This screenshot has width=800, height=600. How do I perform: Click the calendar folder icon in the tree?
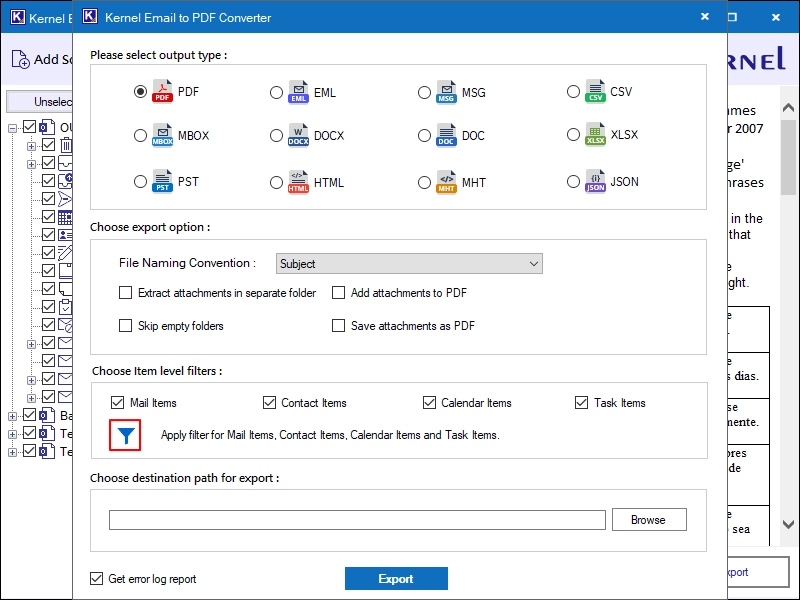pos(65,217)
